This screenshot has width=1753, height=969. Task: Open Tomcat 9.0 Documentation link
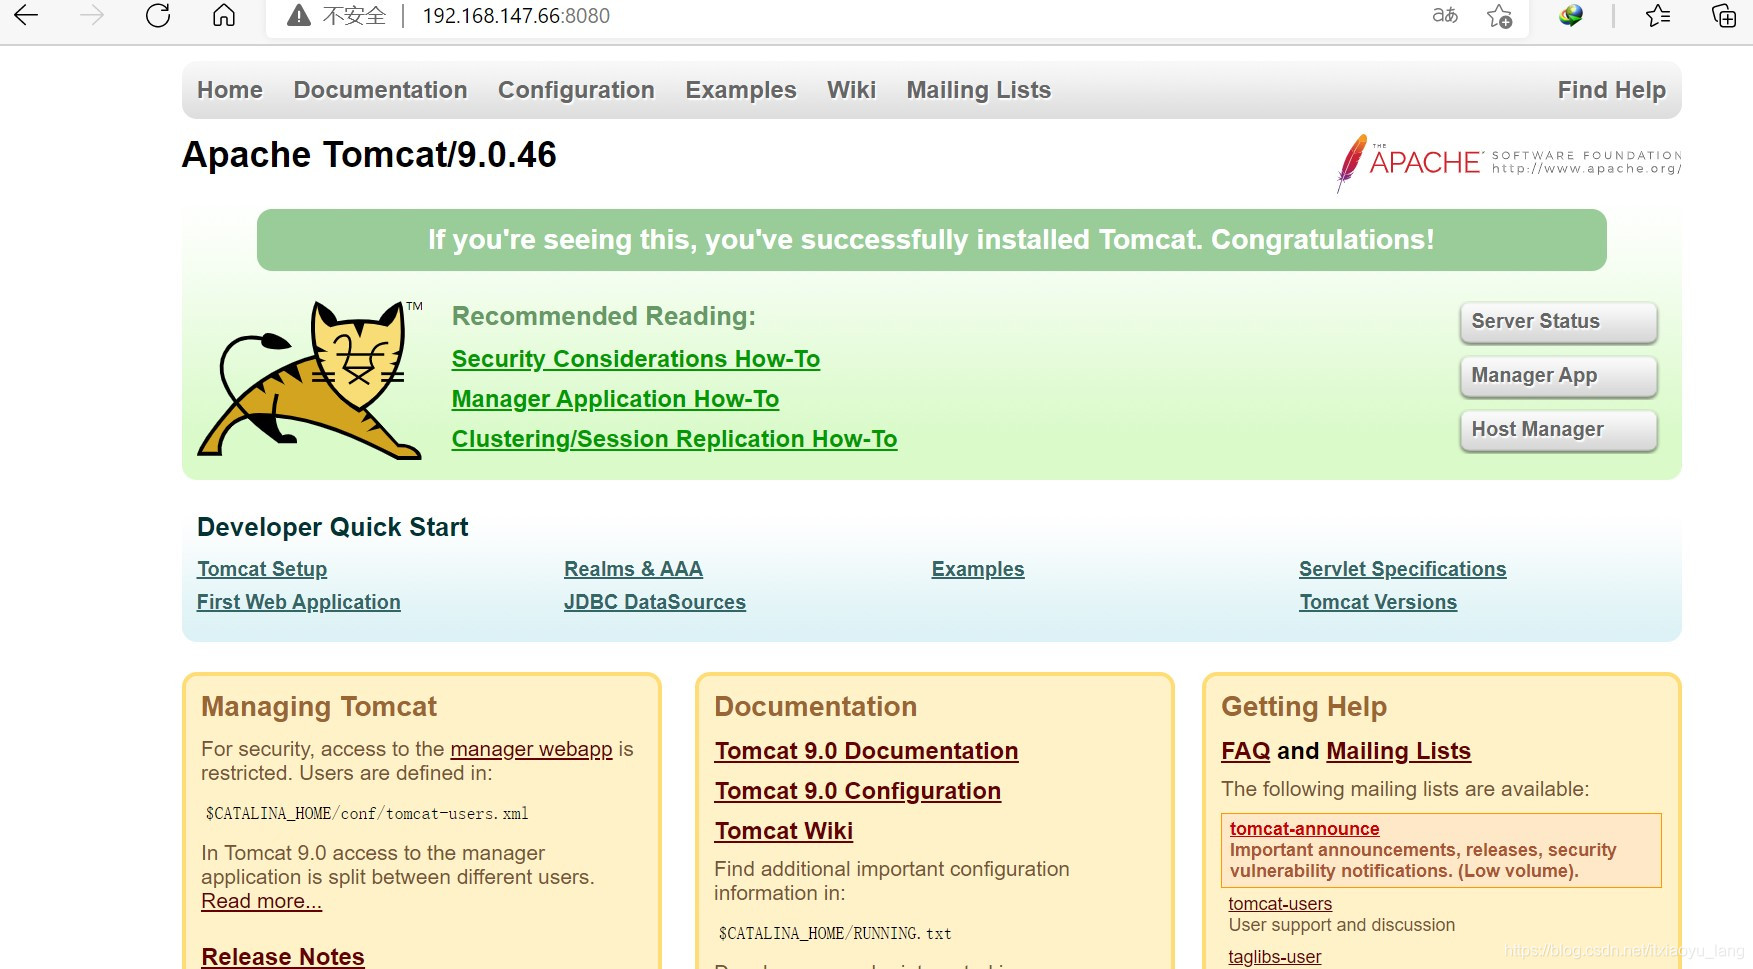click(x=866, y=751)
